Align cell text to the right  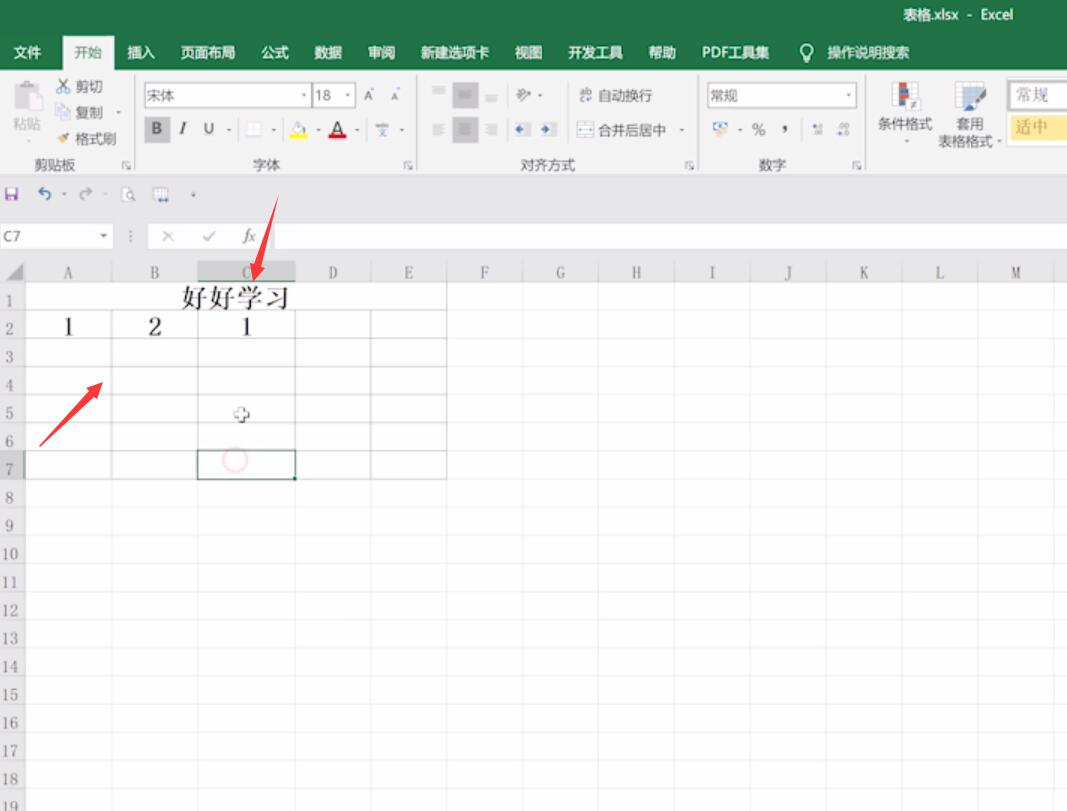(491, 129)
